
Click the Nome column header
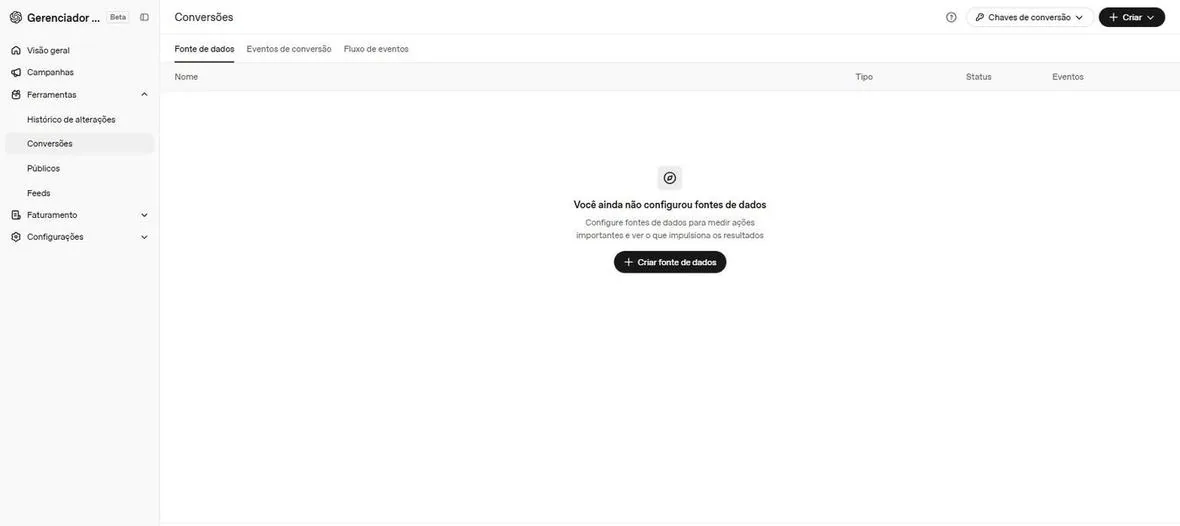(186, 77)
